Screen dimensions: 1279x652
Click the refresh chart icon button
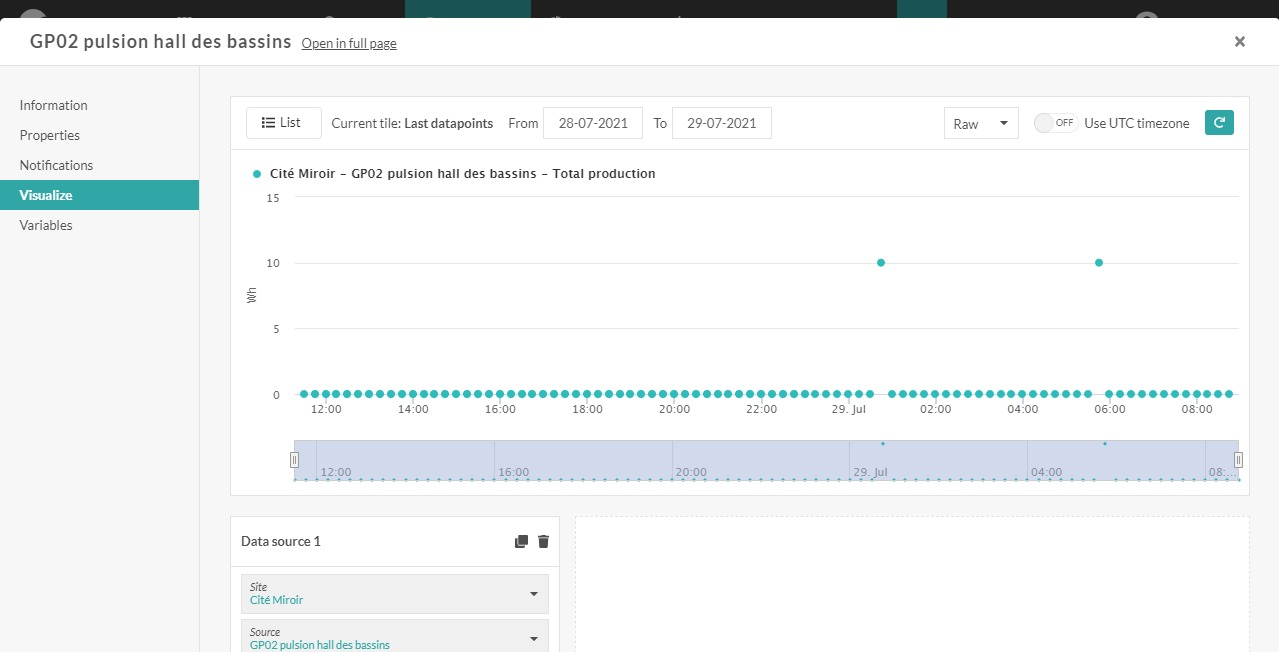click(x=1219, y=123)
